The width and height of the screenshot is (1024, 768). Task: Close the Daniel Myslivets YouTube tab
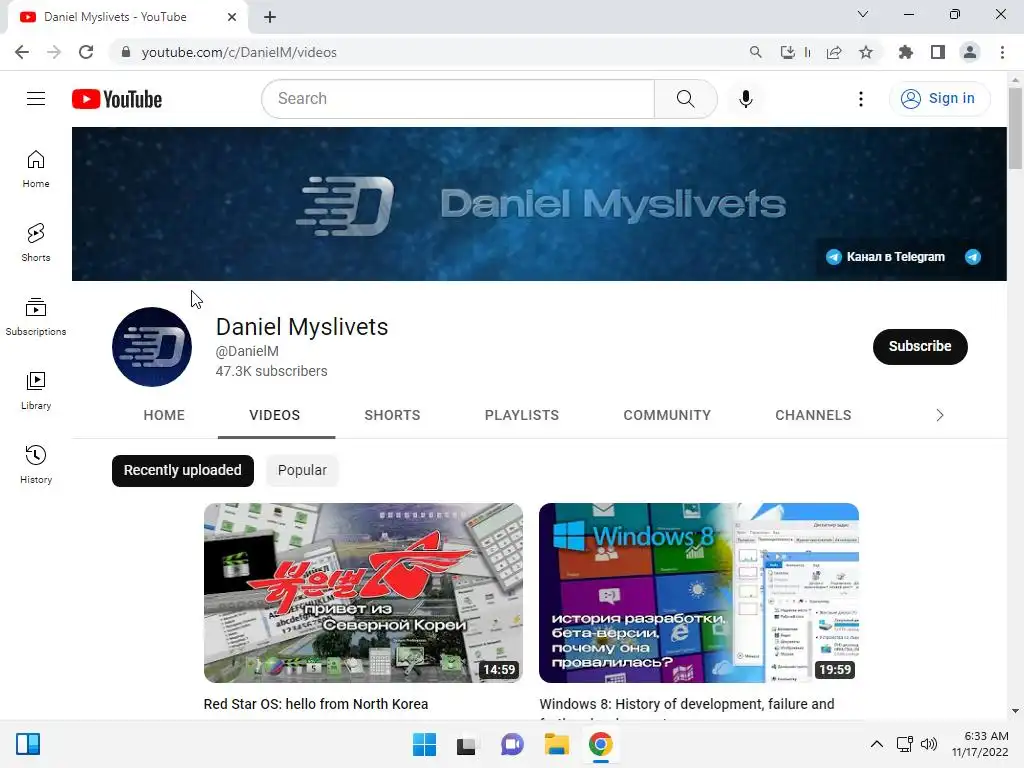[232, 17]
